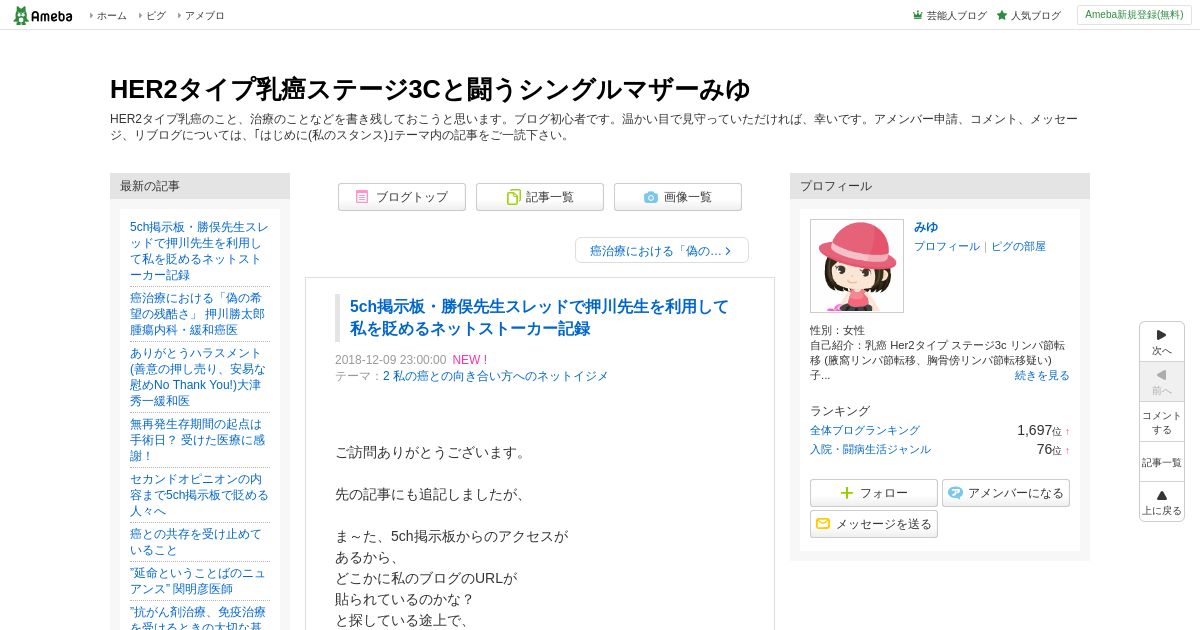Open recent article "延命ということばのニュアンス"
This screenshot has width=1200, height=630.
(x=199, y=581)
